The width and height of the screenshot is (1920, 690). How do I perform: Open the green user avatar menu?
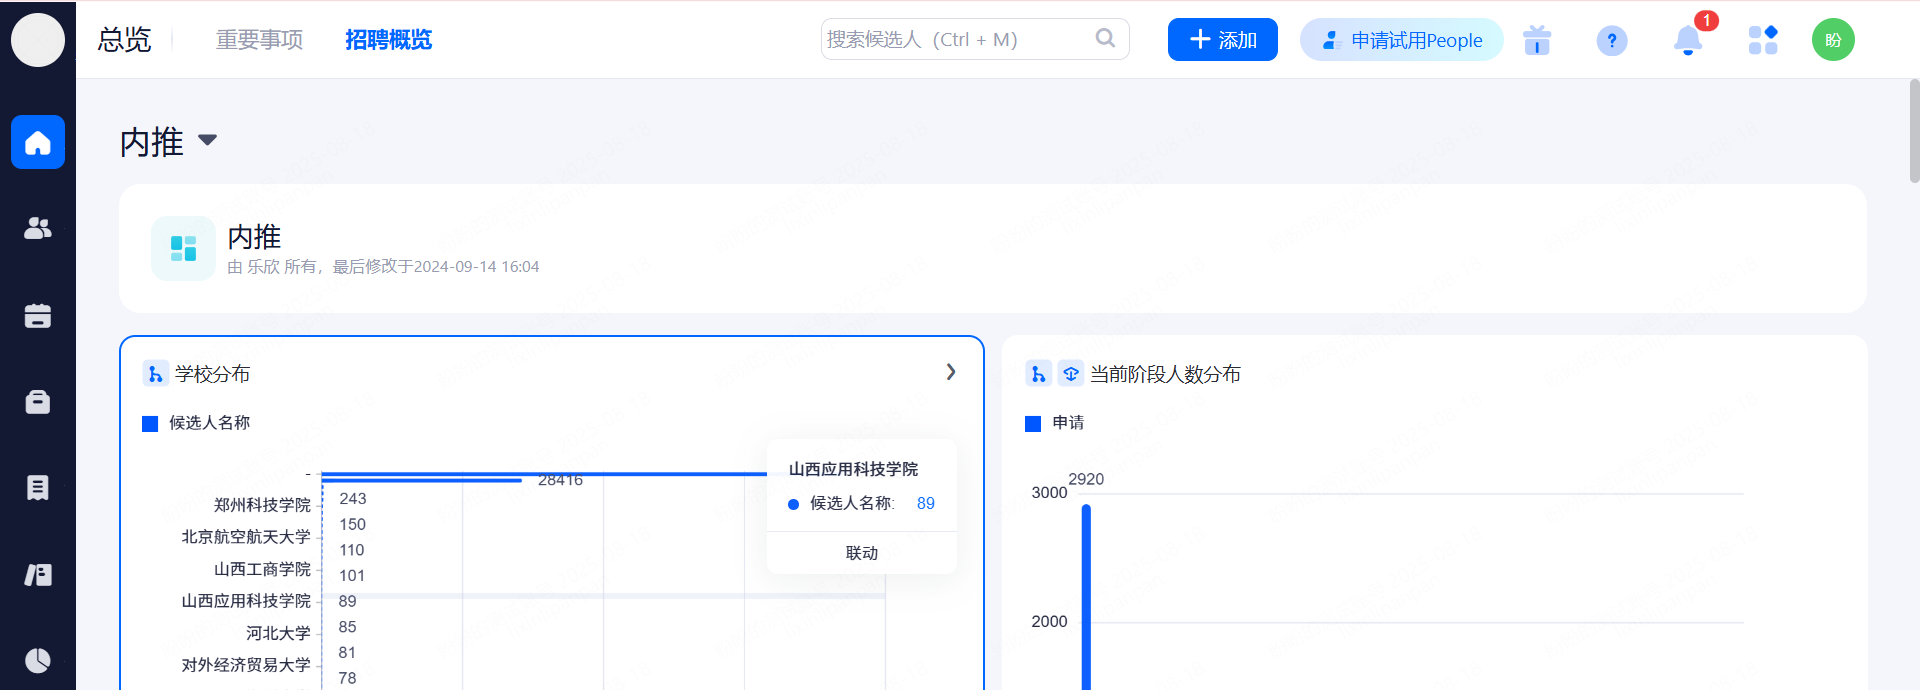point(1833,40)
